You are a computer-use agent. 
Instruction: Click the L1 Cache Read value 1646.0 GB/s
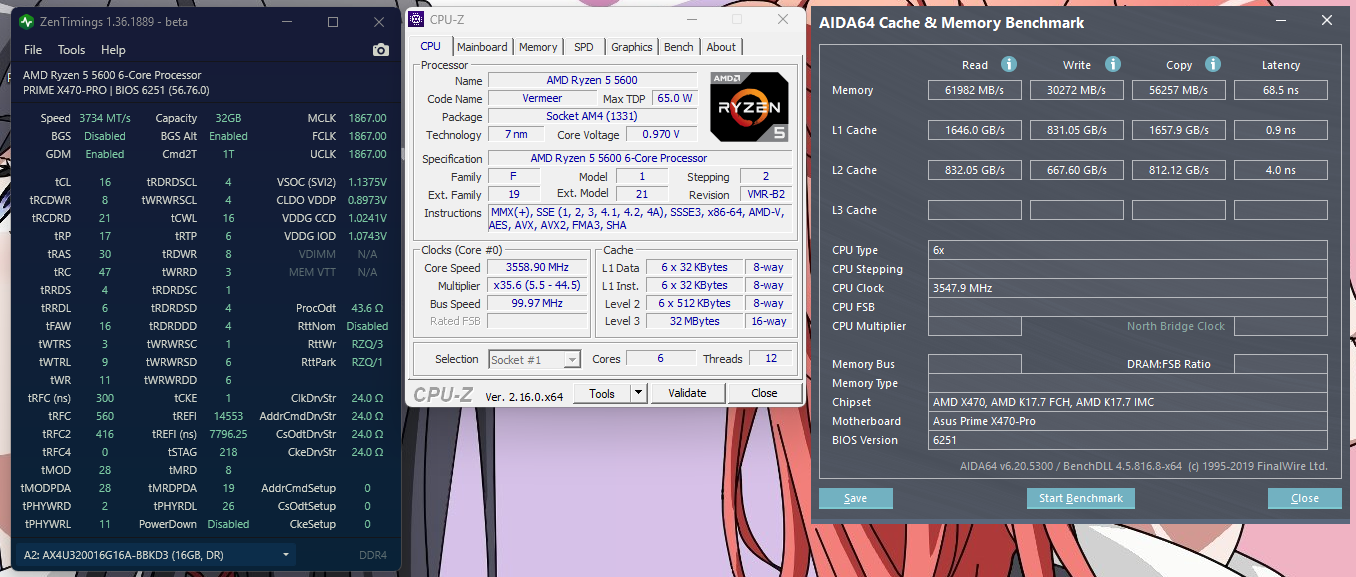click(x=975, y=130)
